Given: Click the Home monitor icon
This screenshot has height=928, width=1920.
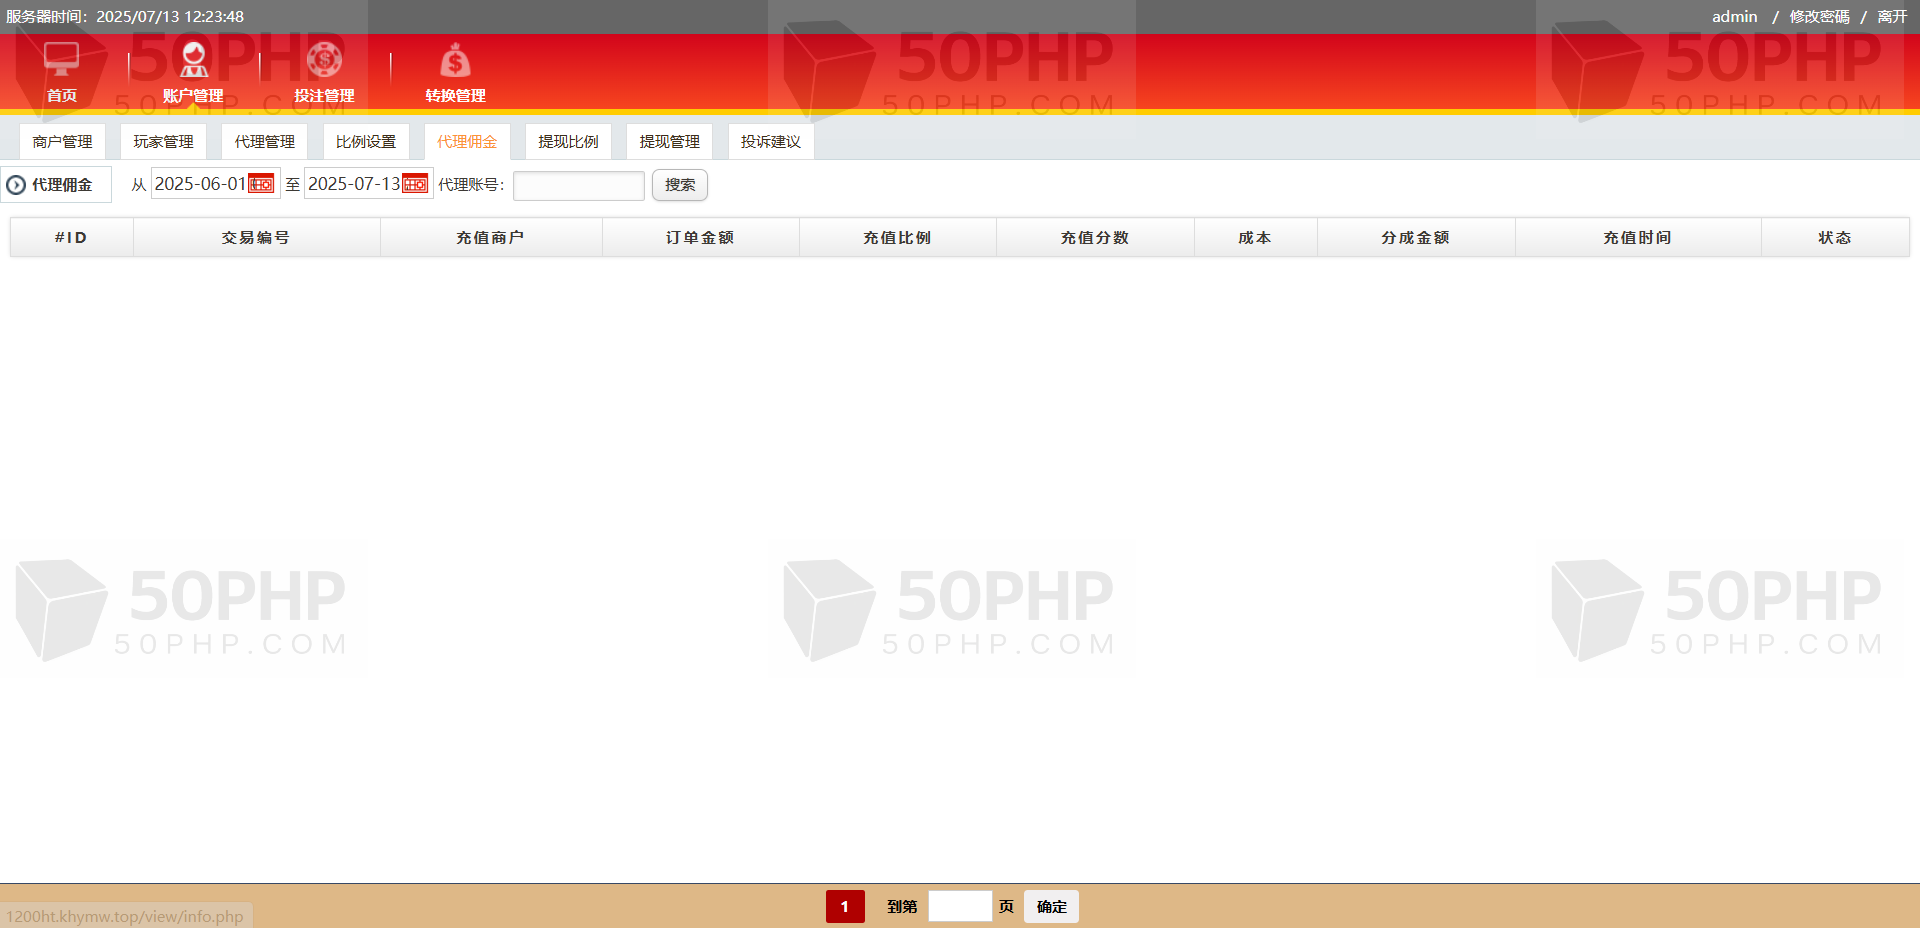Looking at the screenshot, I should coord(61,59).
